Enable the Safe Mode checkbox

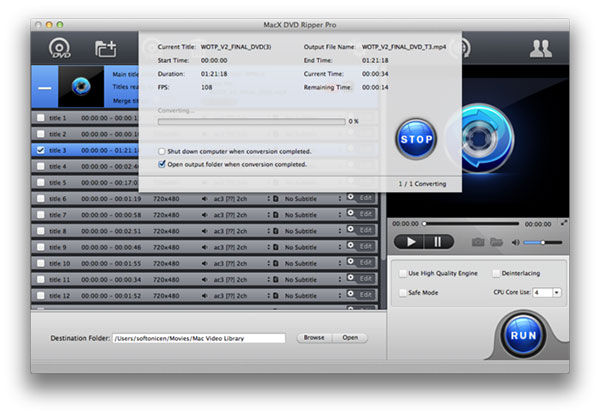pos(403,292)
